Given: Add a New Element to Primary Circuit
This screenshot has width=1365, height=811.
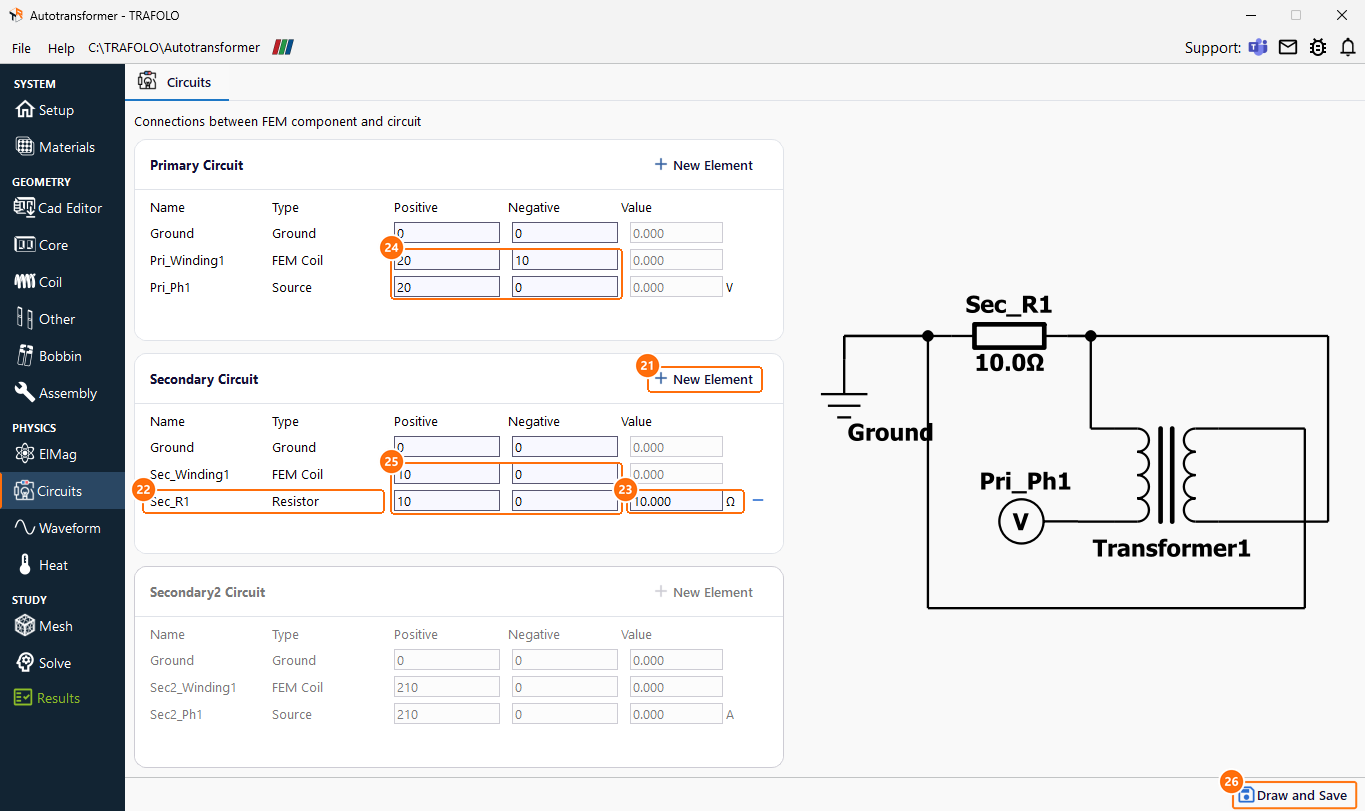Looking at the screenshot, I should (703, 165).
